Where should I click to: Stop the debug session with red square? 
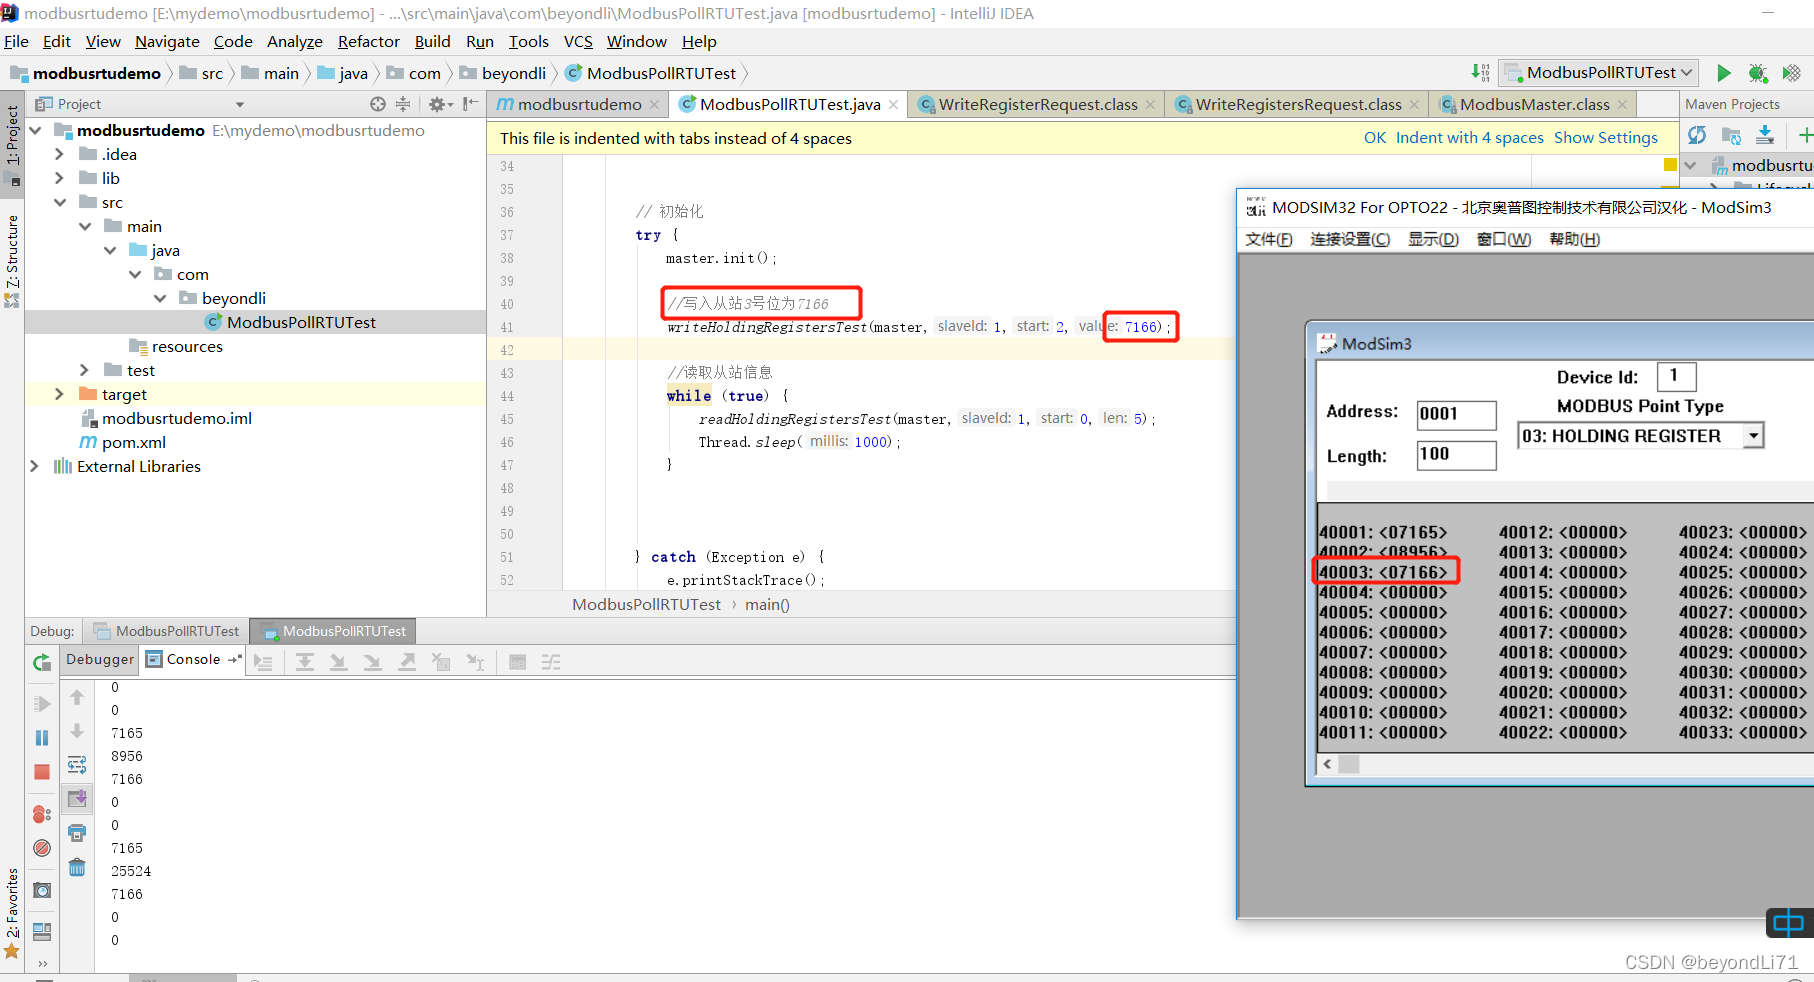click(42, 772)
